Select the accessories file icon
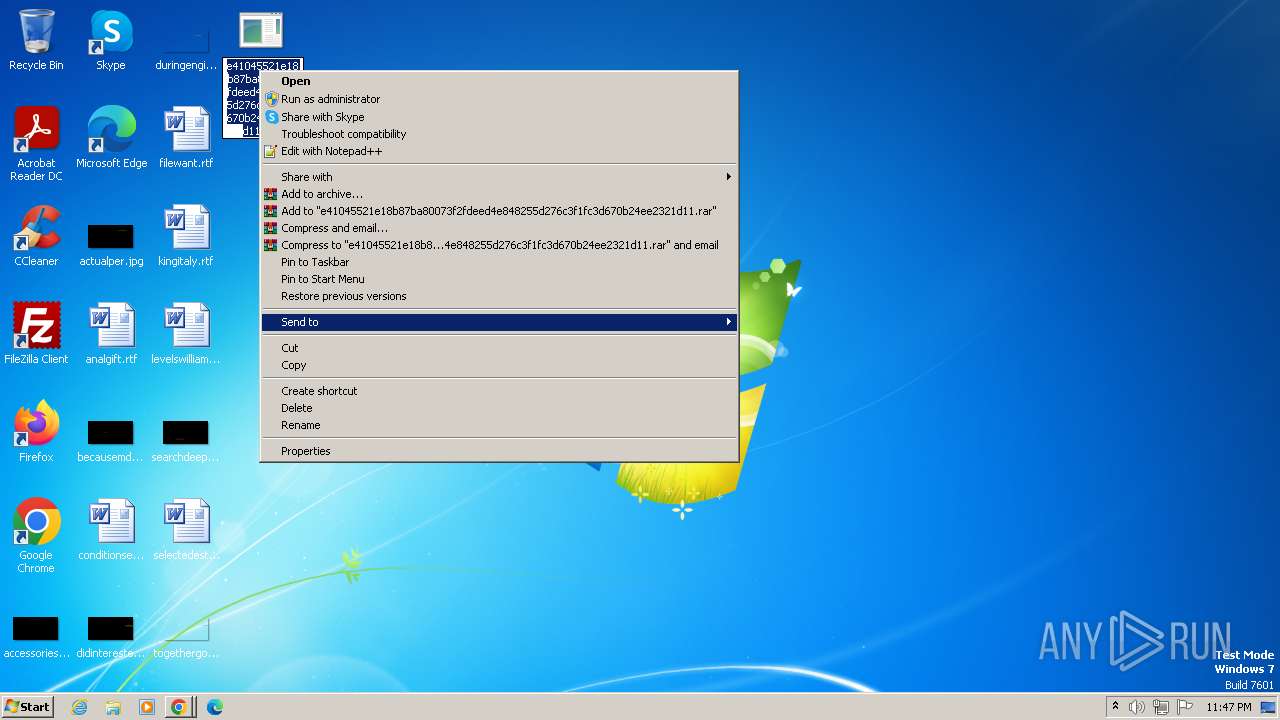Image resolution: width=1280 pixels, height=720 pixels. pyautogui.click(x=36, y=636)
